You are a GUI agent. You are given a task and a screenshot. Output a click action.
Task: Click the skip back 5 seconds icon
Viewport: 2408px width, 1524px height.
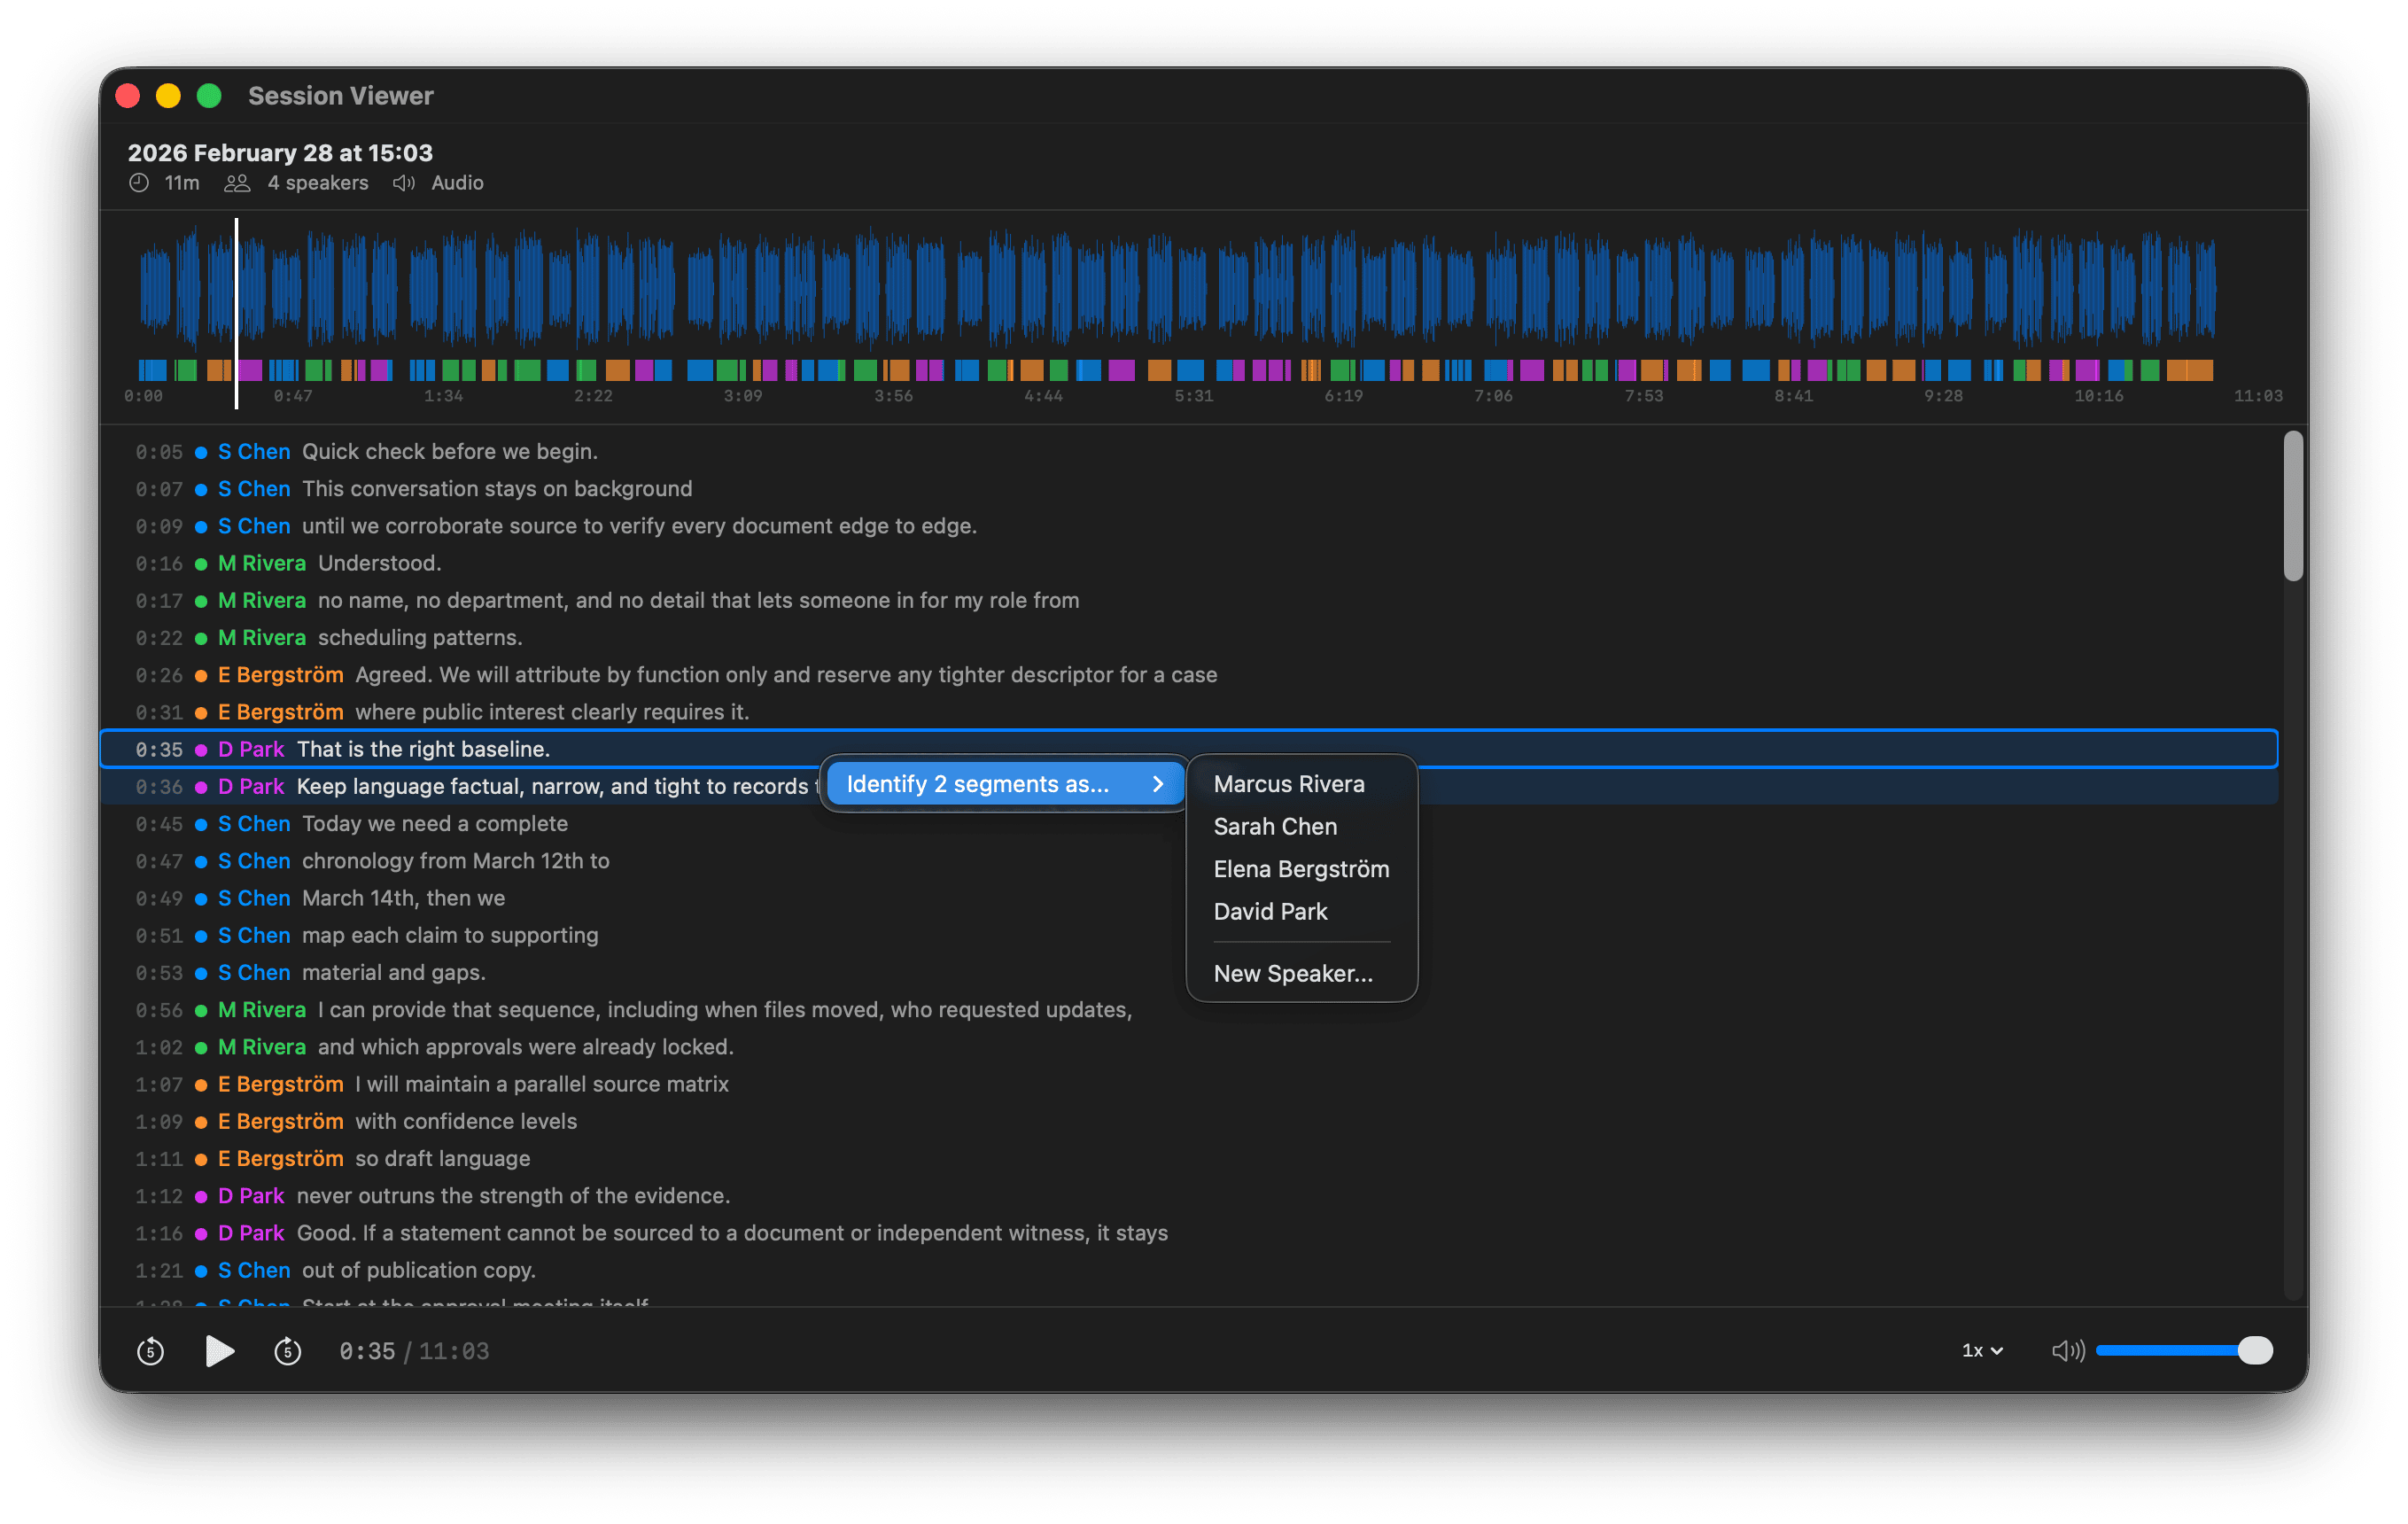coord(150,1350)
